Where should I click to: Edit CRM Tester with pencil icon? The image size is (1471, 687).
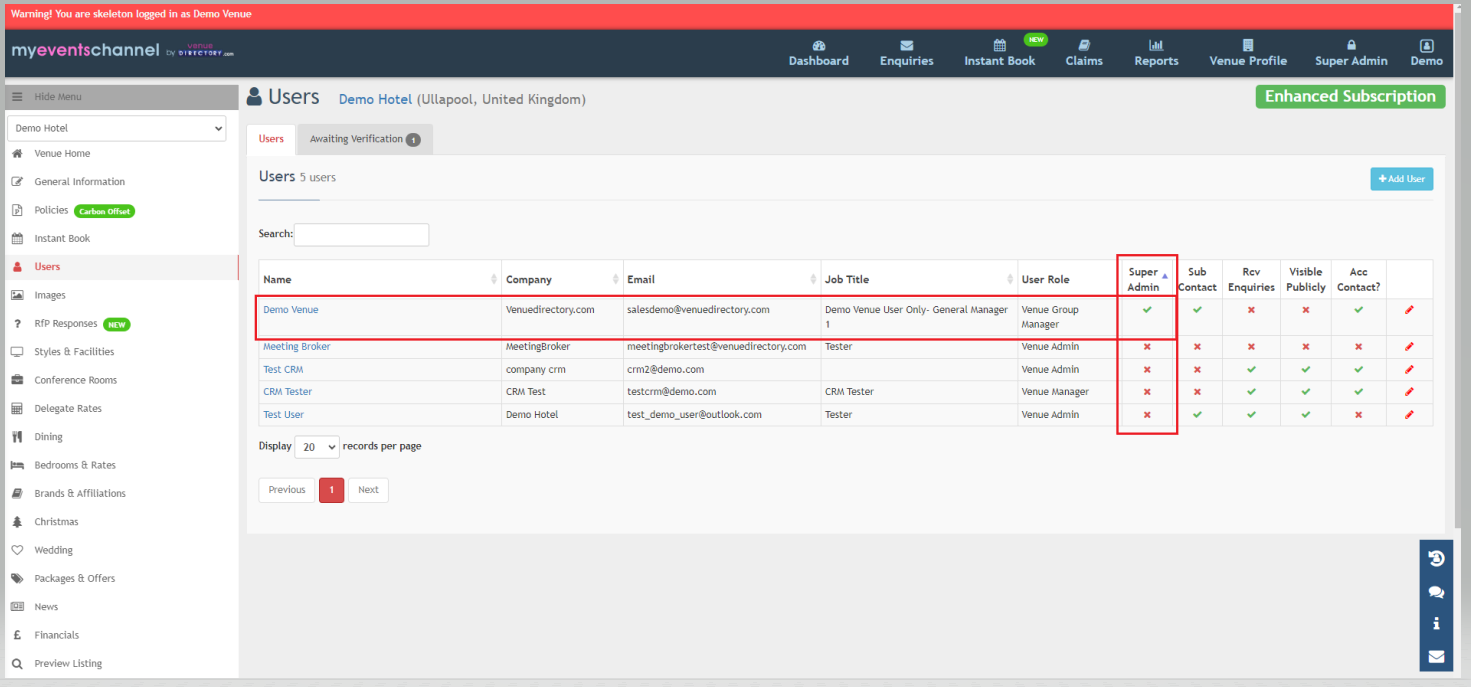[x=1409, y=392]
